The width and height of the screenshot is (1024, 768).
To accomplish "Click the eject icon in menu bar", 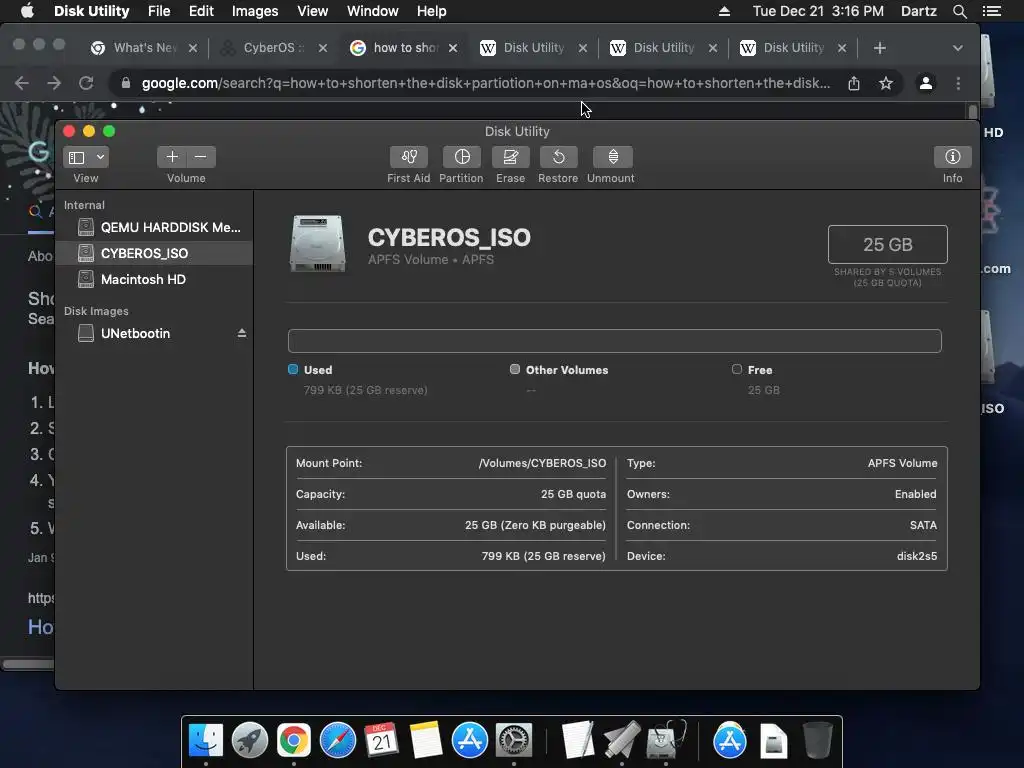I will [724, 11].
